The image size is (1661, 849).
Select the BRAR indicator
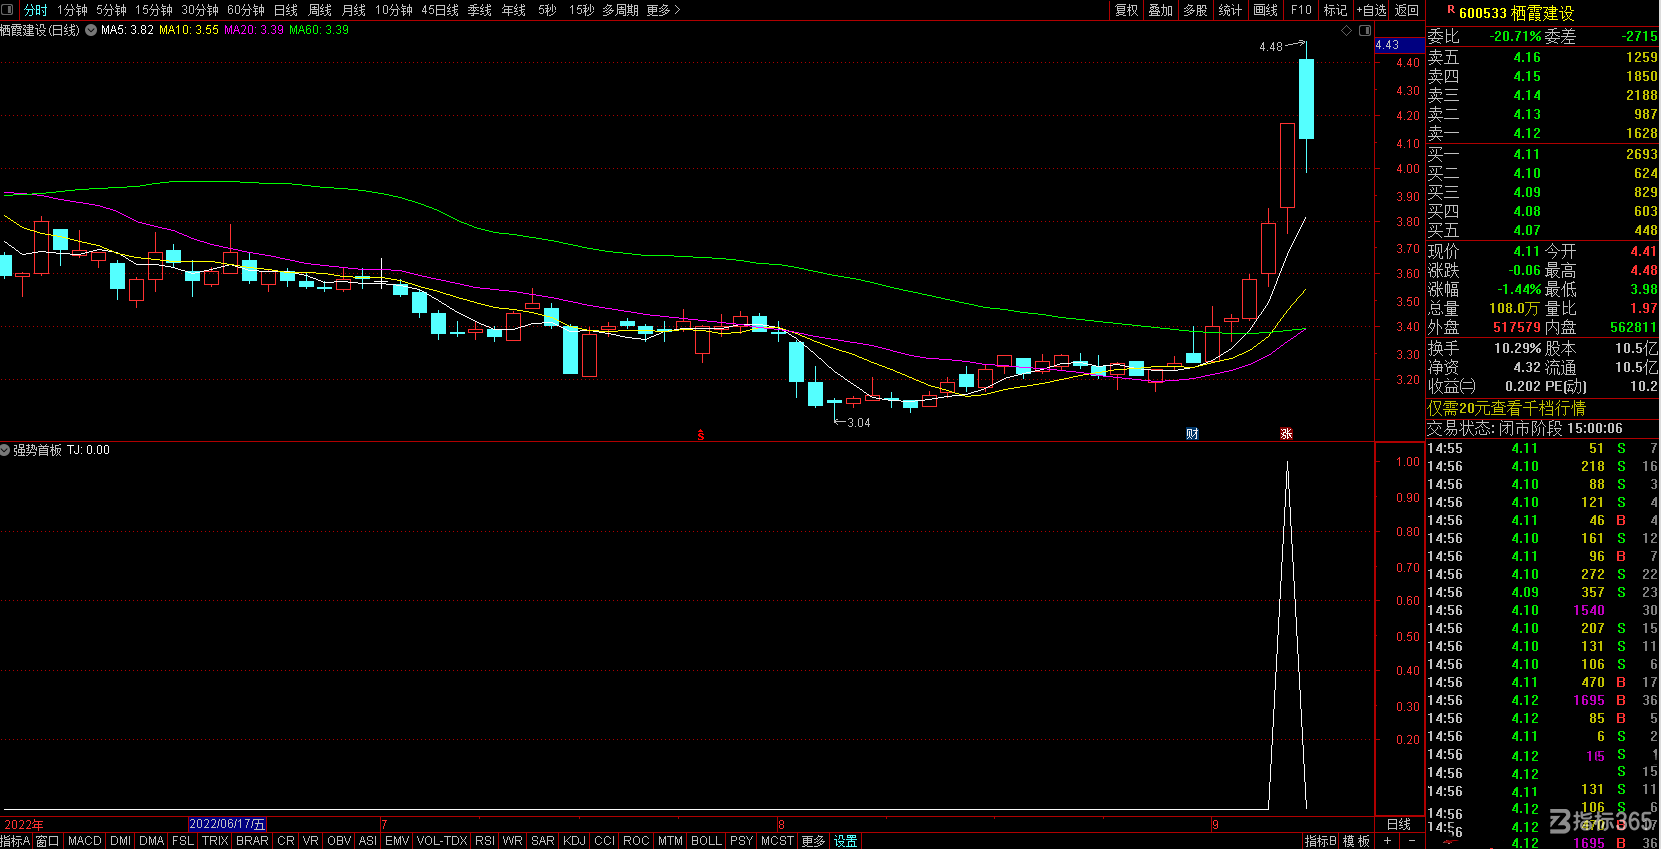coord(252,841)
